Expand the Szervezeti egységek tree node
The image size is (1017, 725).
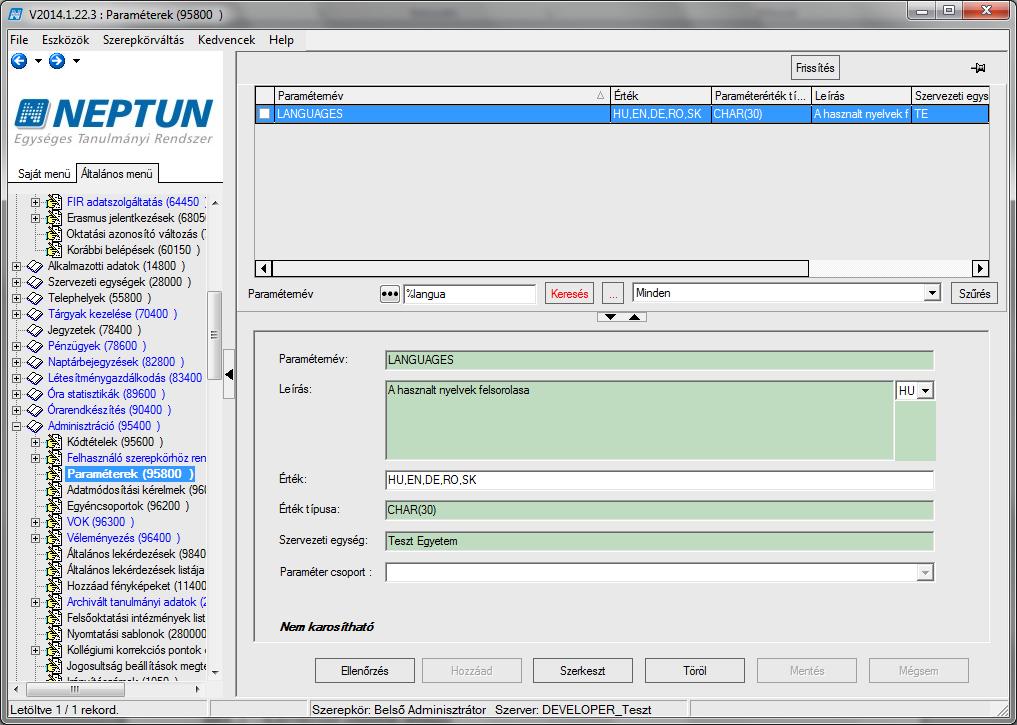tap(16, 282)
